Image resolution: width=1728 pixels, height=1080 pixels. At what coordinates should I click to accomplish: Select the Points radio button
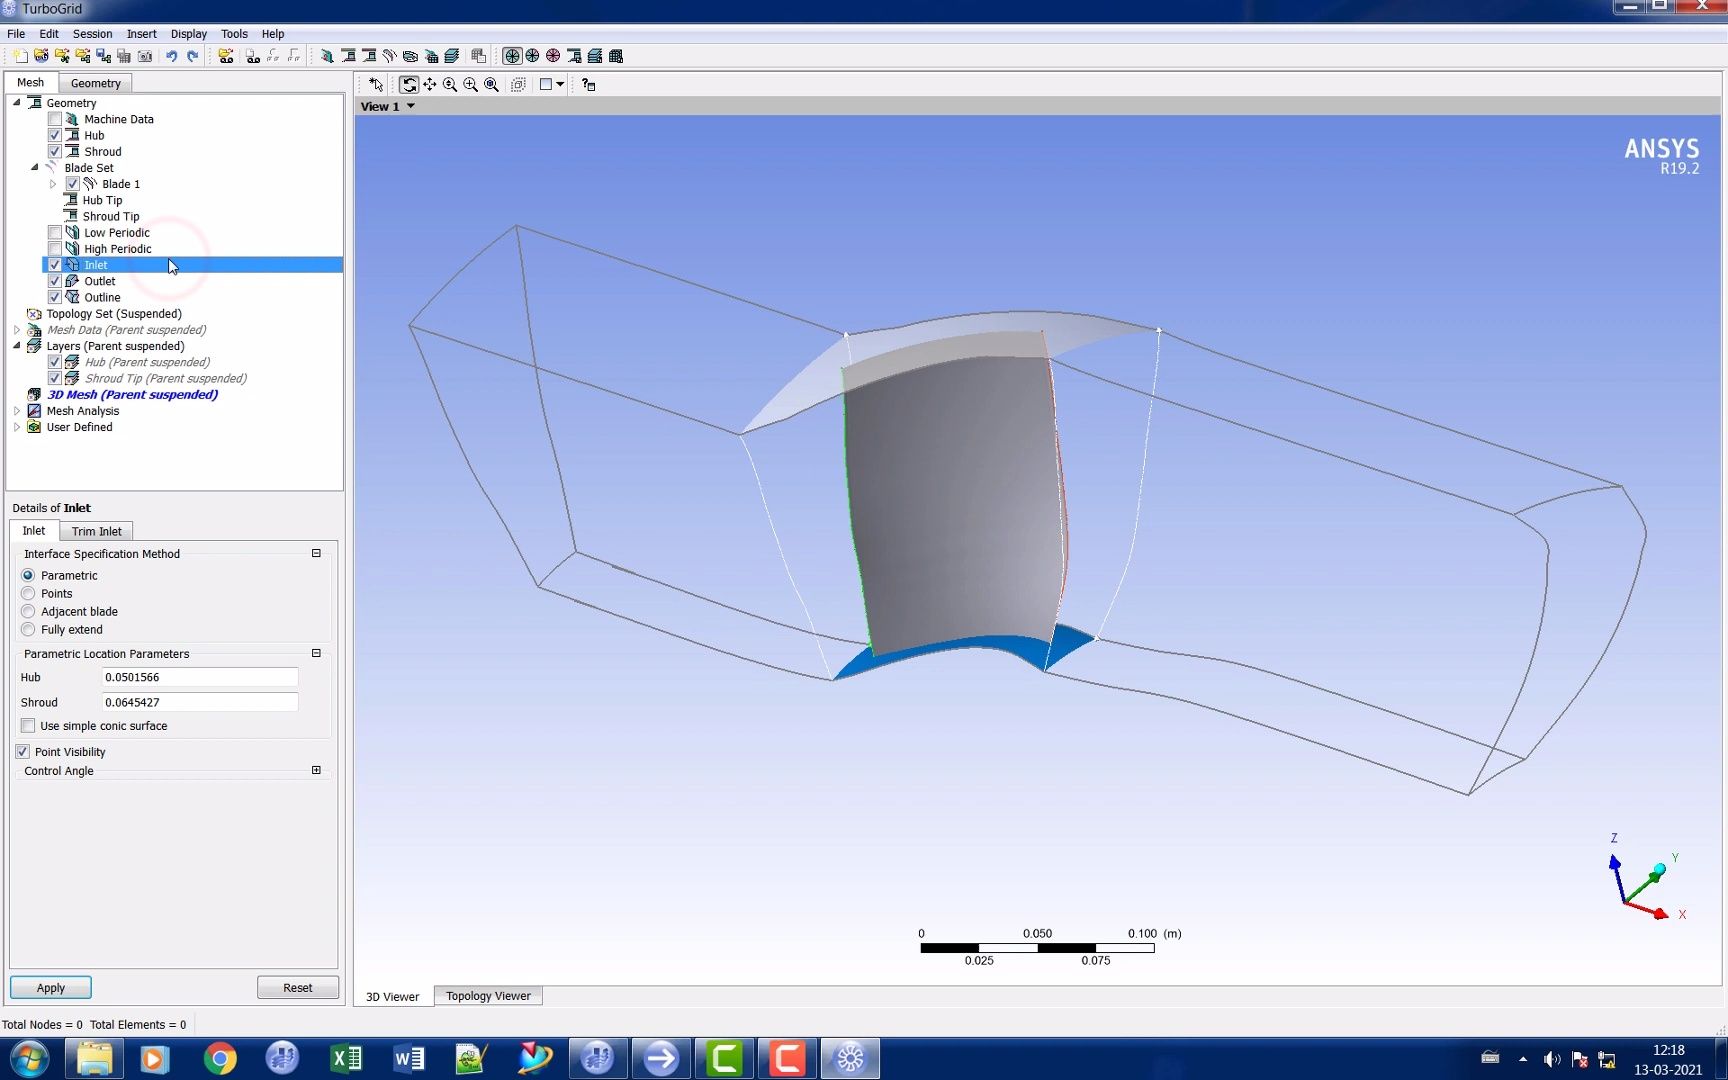[x=28, y=594]
